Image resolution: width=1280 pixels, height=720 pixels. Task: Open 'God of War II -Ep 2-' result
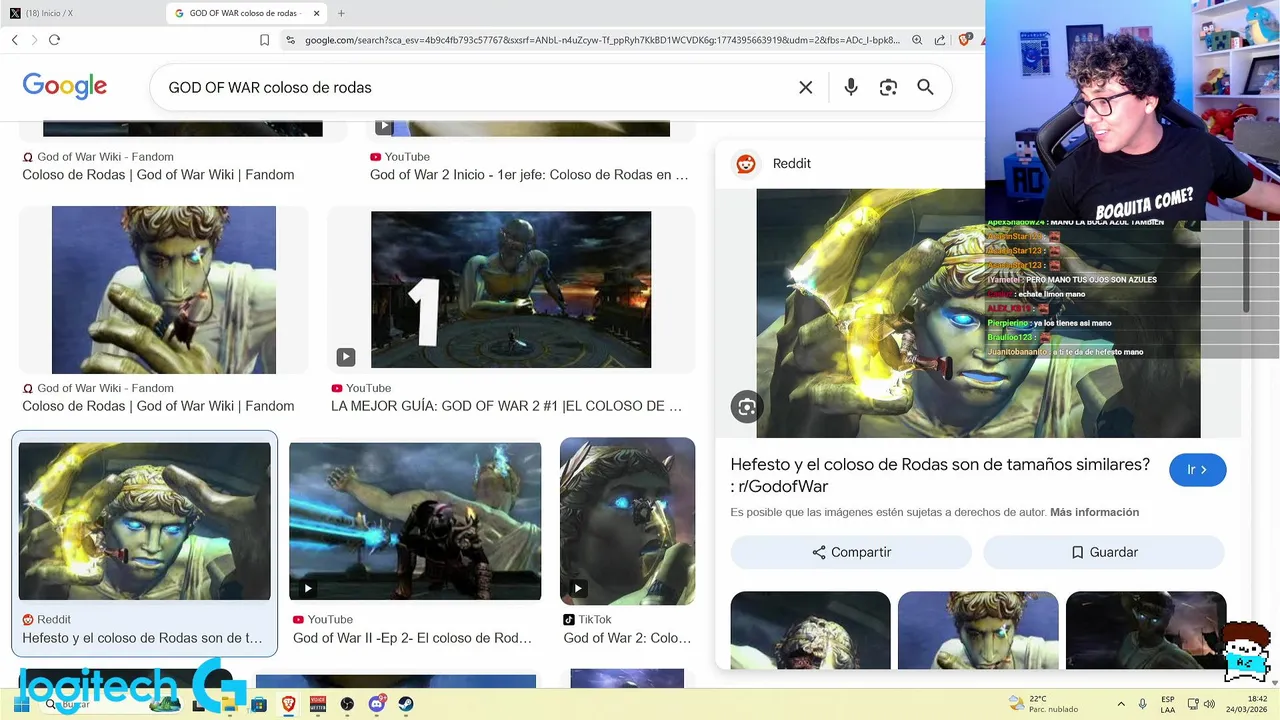(x=412, y=638)
